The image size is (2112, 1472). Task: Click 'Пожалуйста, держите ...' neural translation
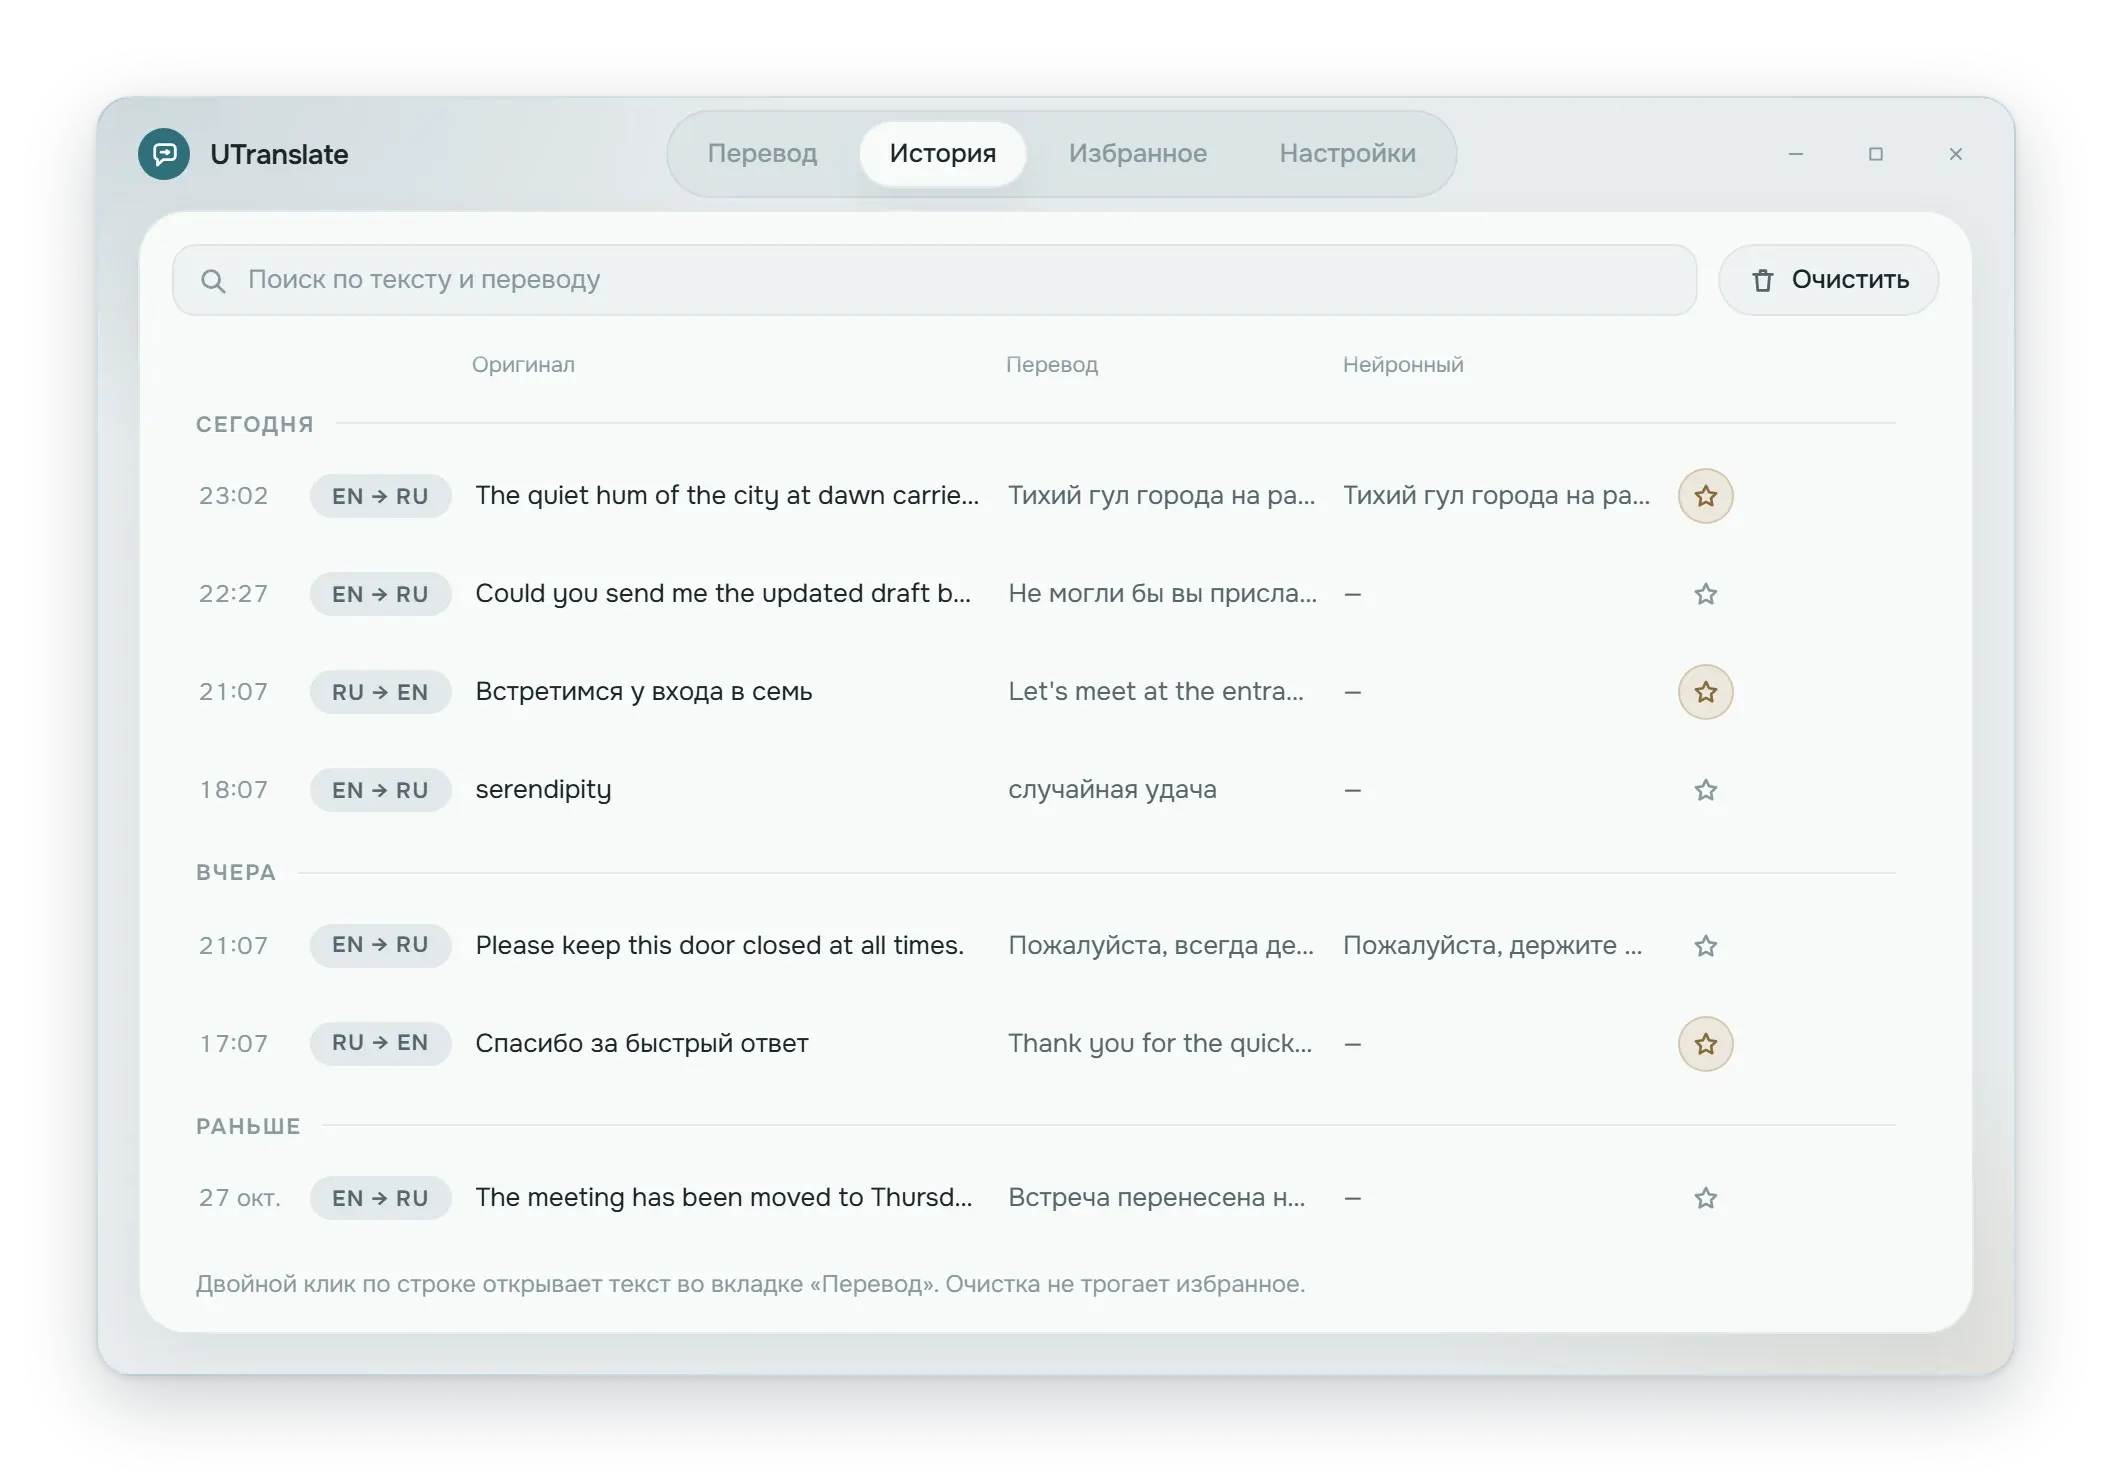click(1492, 946)
